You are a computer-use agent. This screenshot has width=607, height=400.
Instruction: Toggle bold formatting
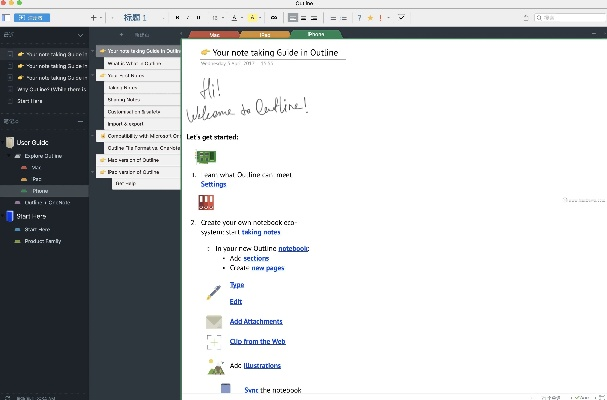[x=177, y=18]
